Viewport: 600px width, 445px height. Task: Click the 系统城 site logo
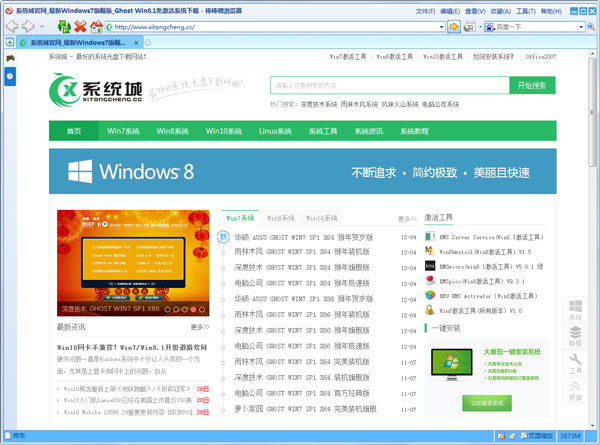(x=96, y=90)
